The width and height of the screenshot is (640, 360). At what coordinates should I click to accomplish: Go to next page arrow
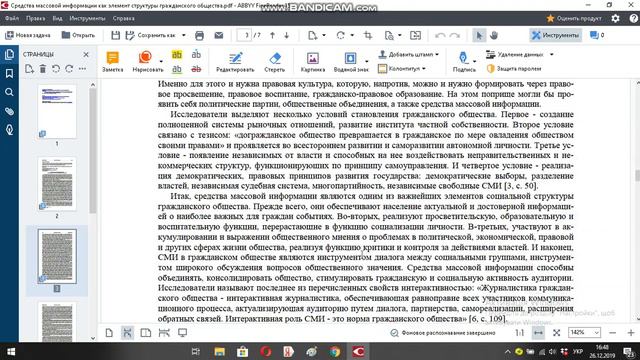287,36
